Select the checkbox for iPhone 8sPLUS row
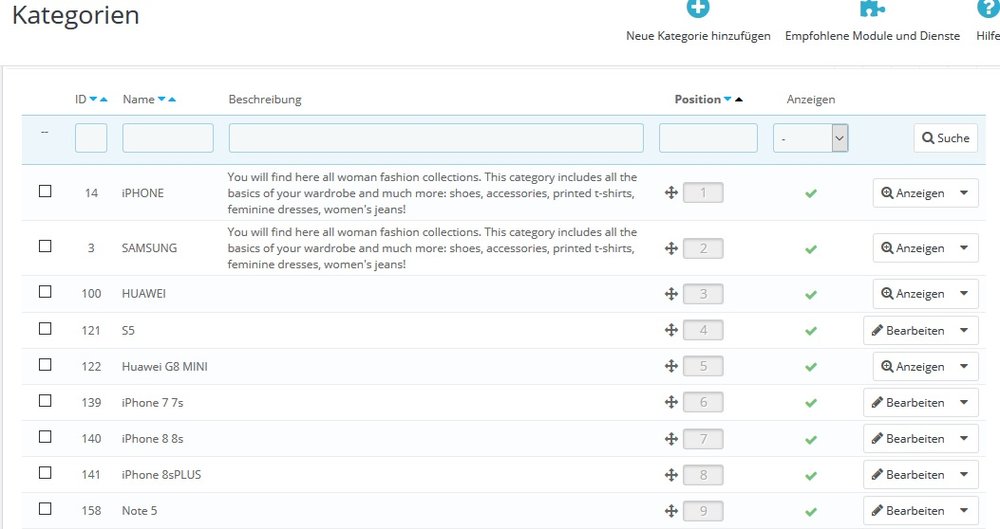1000x529 pixels. pyautogui.click(x=45, y=473)
